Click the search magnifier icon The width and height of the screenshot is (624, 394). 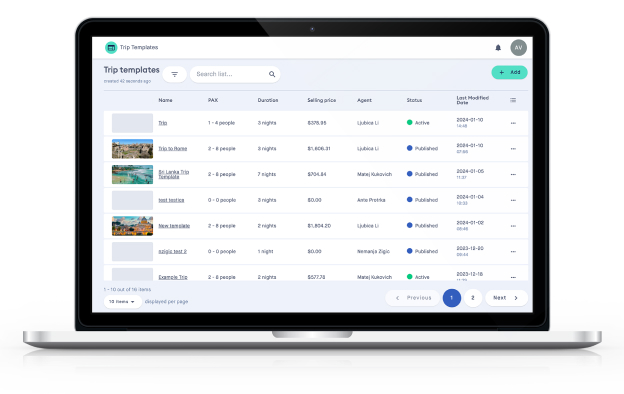point(272,74)
